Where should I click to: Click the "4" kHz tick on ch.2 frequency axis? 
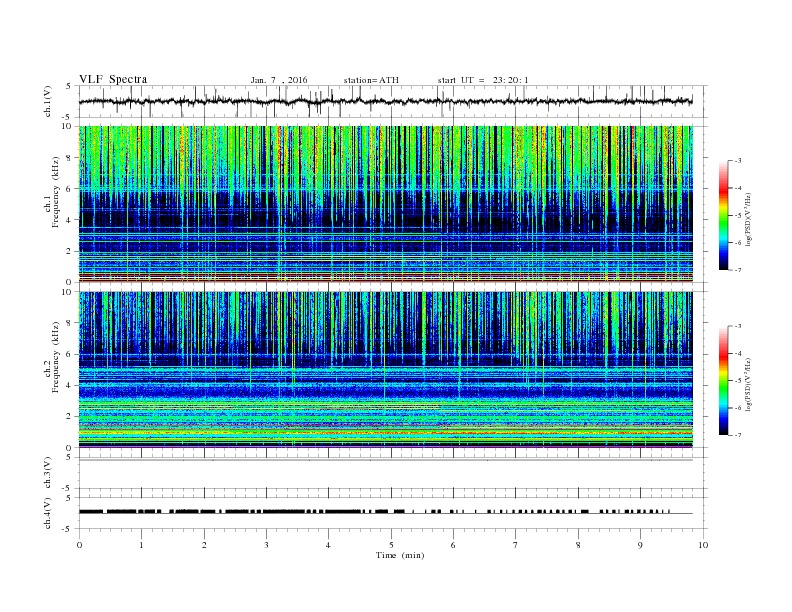point(70,385)
